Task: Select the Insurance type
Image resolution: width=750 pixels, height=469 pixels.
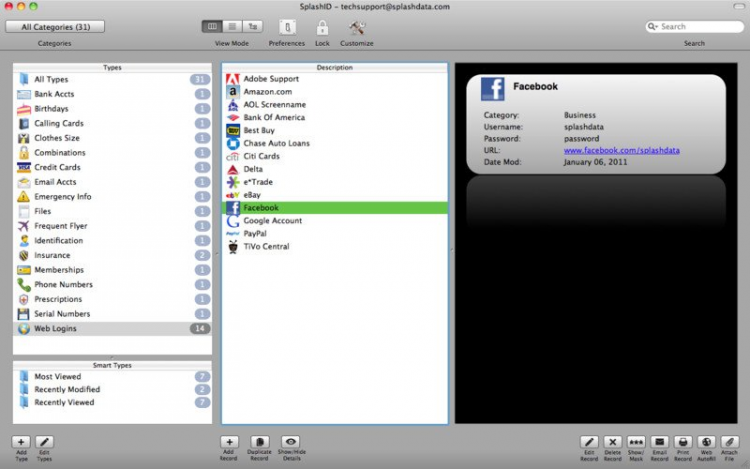Action: click(x=112, y=255)
